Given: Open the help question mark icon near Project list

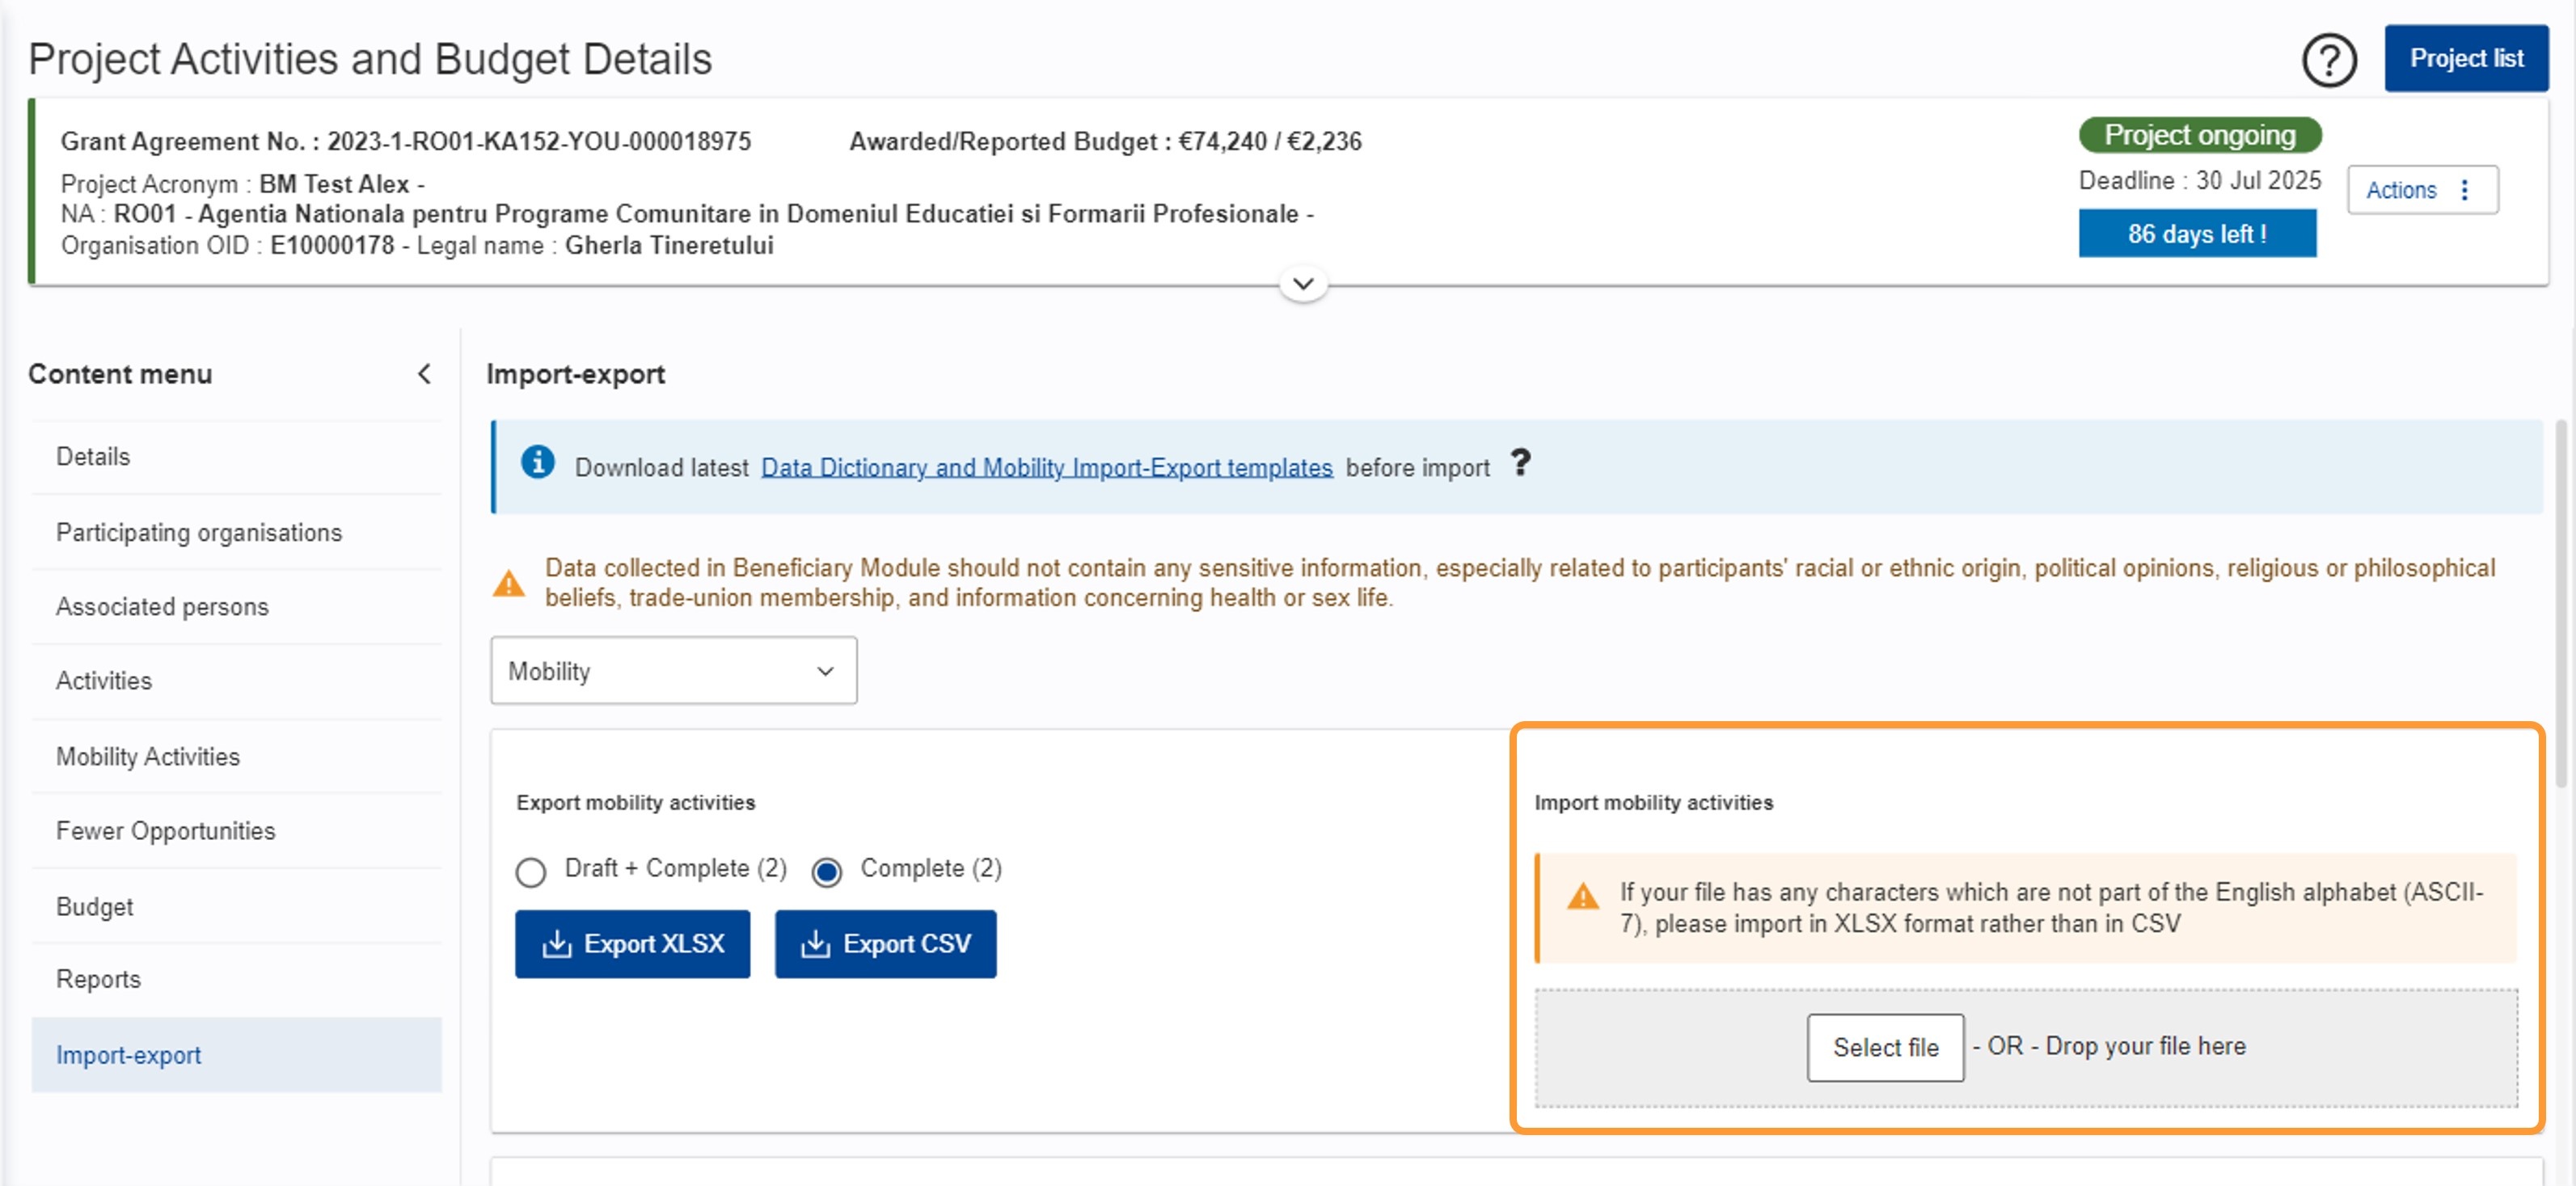Looking at the screenshot, I should tap(2329, 60).
